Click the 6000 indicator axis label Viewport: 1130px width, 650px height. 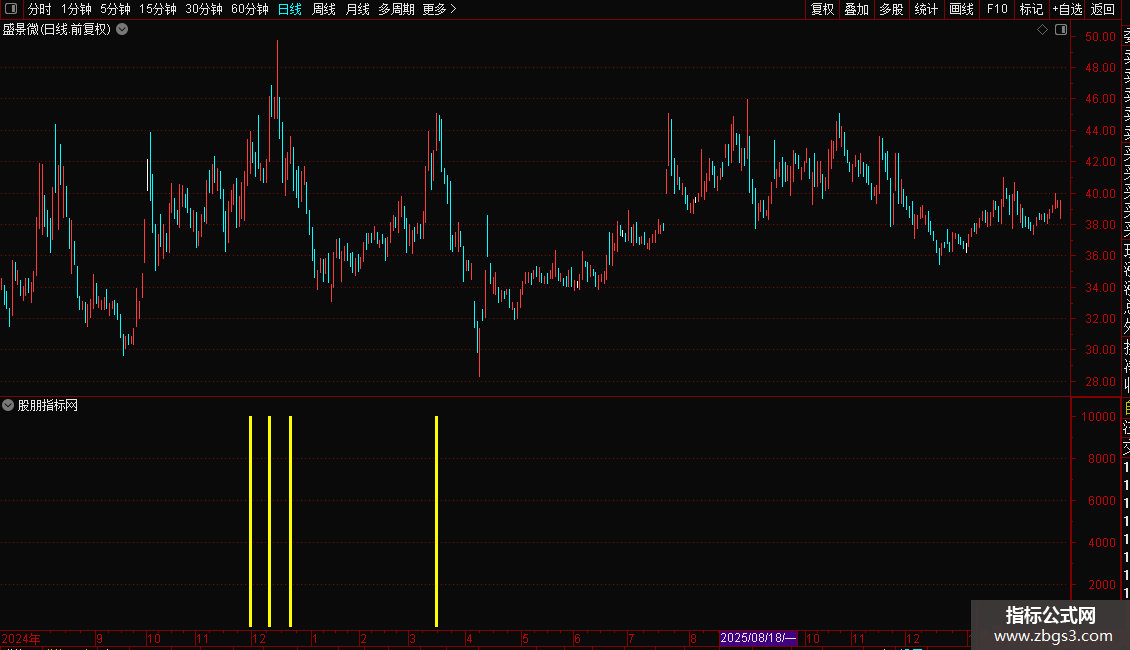[1102, 501]
